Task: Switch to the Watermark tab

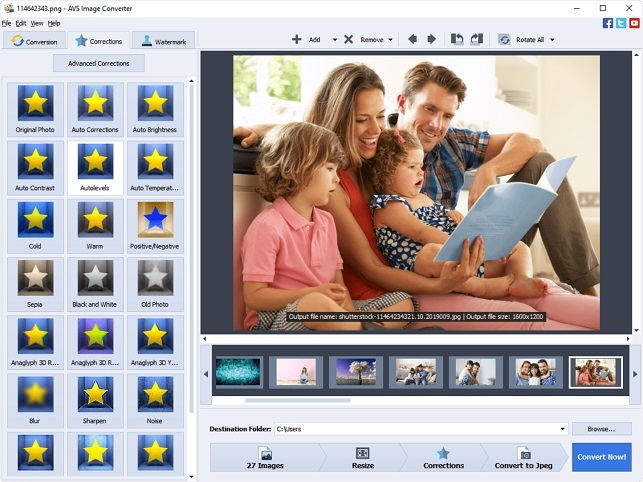Action: click(164, 41)
